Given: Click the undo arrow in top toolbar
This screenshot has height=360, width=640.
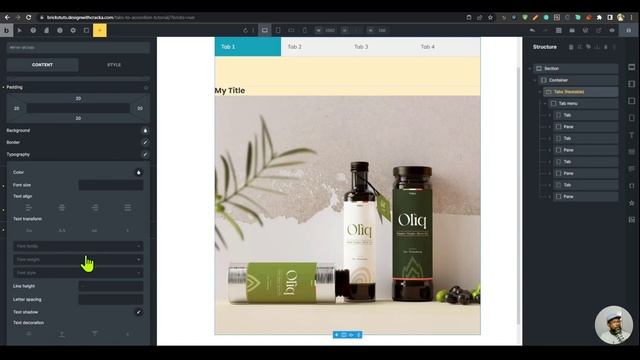Looking at the screenshot, I should pos(532,30).
